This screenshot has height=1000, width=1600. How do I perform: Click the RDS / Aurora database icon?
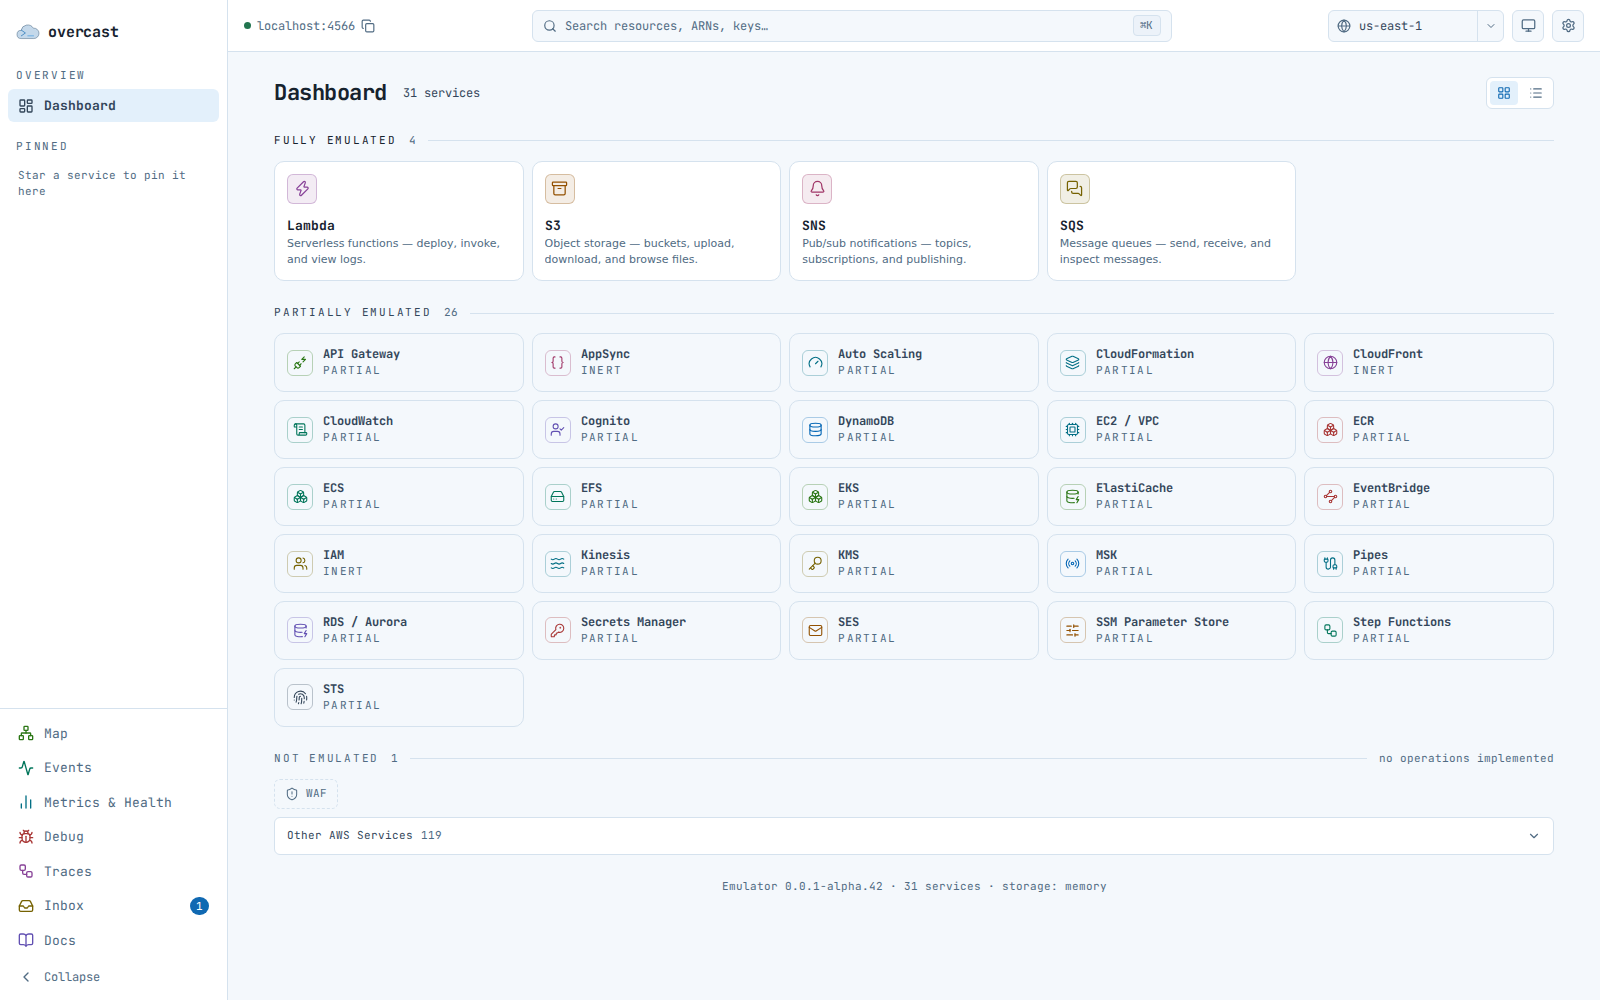click(x=300, y=631)
